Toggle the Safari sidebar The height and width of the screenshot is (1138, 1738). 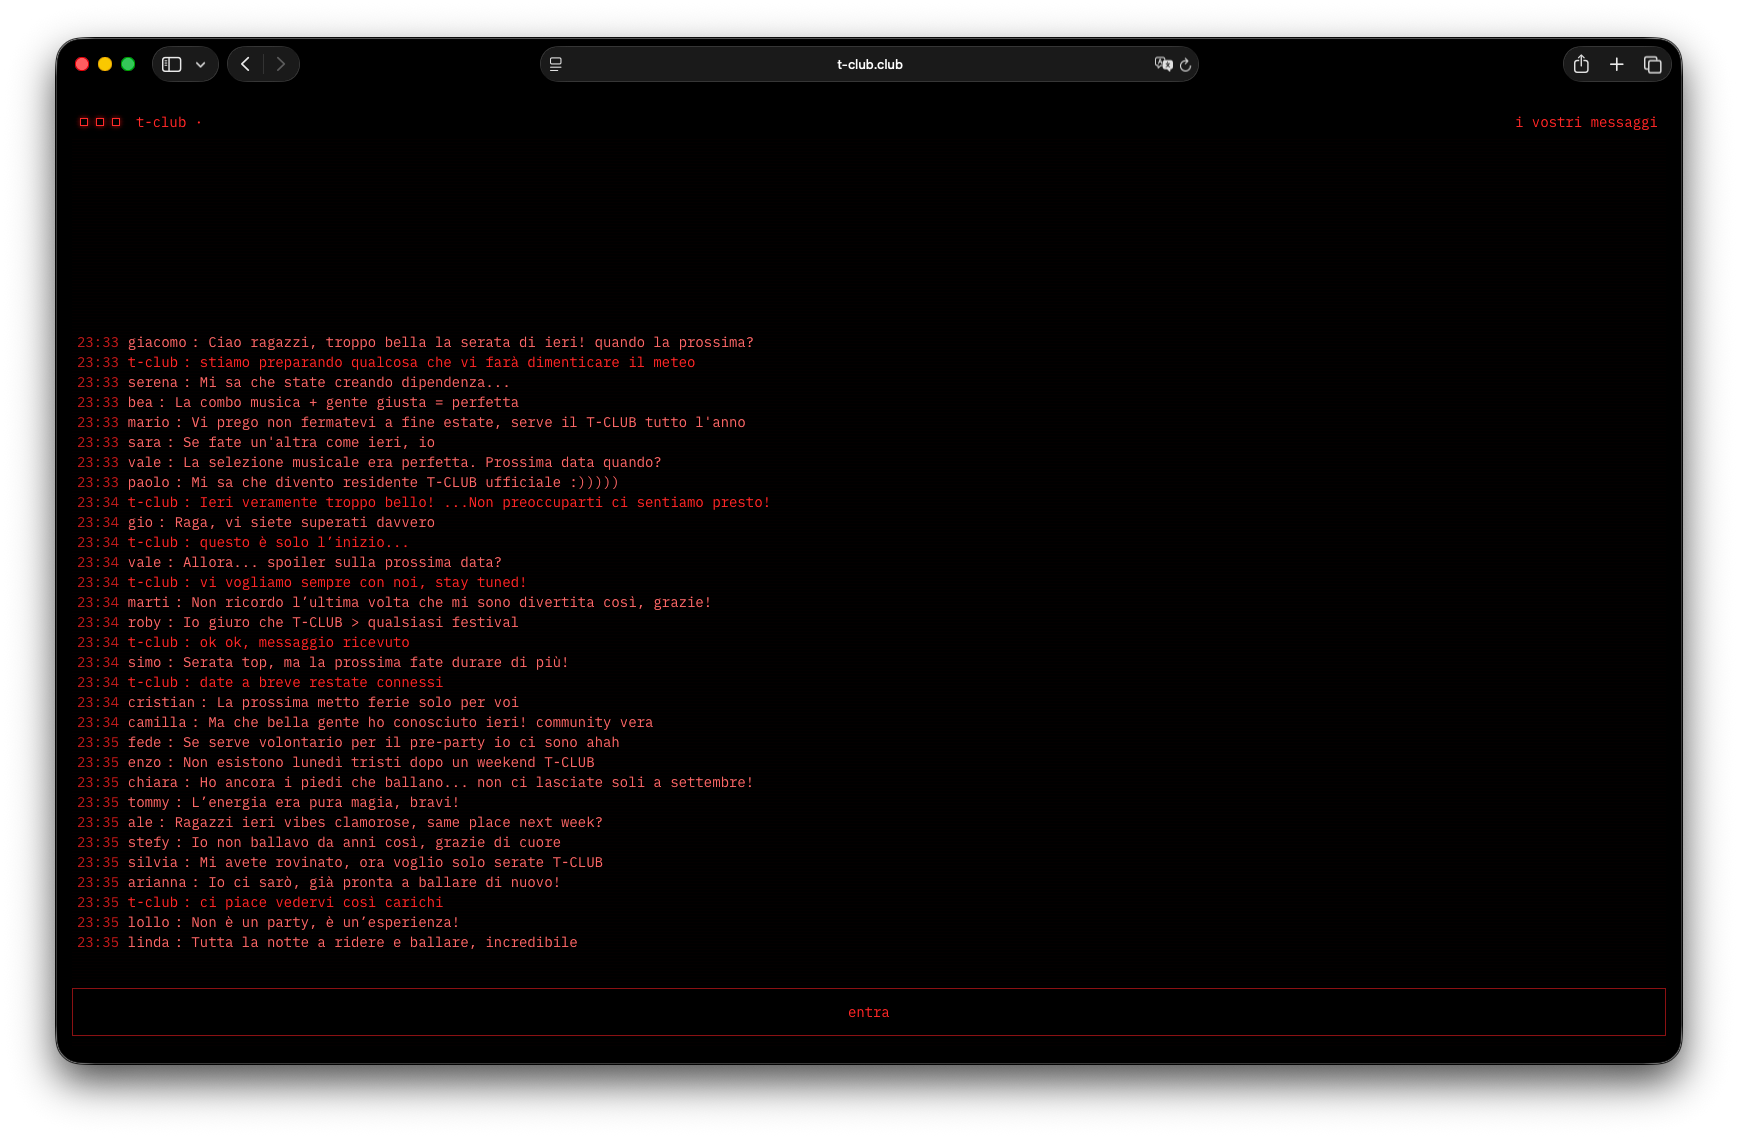click(172, 64)
